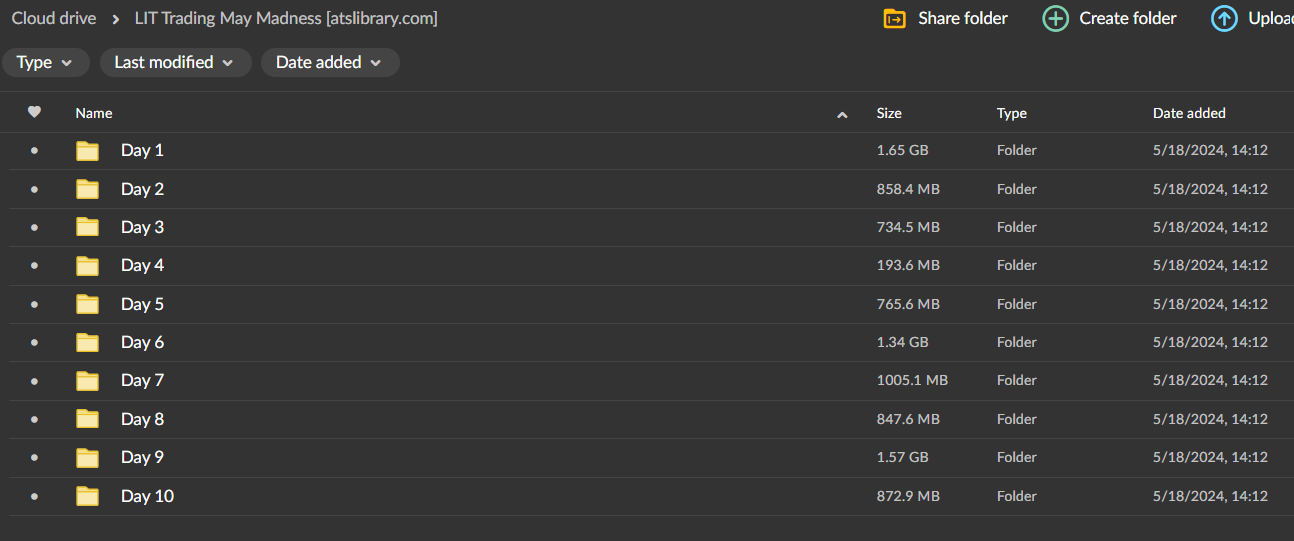The width and height of the screenshot is (1294, 541).
Task: Open the Type filter dropdown
Action: point(45,62)
